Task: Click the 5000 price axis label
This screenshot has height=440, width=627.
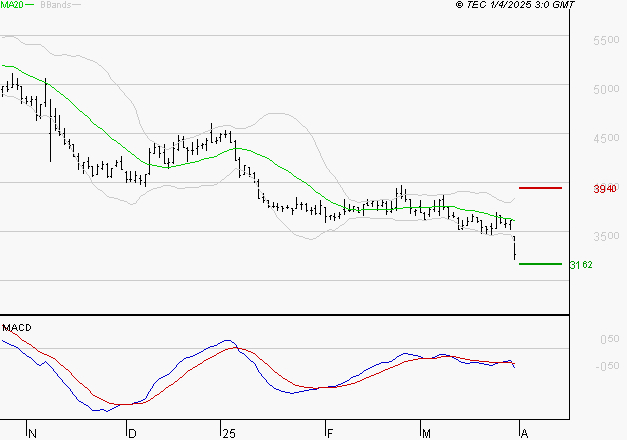Action: [606, 89]
